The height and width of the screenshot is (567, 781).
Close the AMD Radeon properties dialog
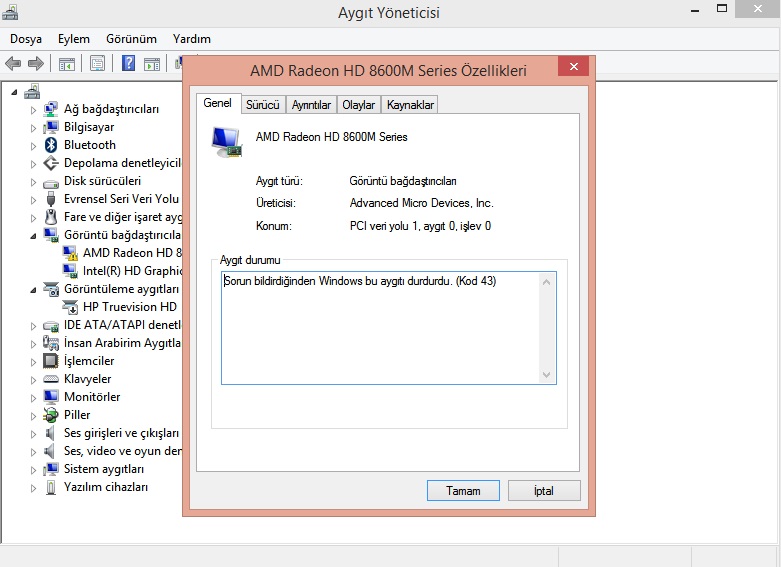click(574, 66)
